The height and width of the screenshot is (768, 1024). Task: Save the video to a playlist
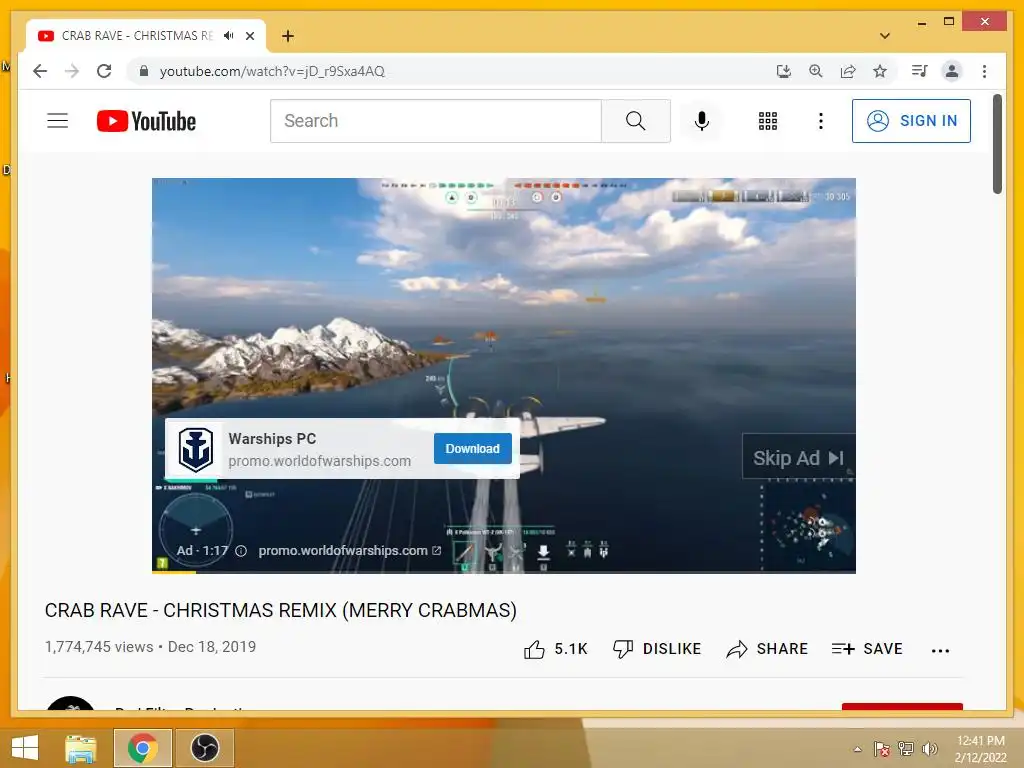867,649
